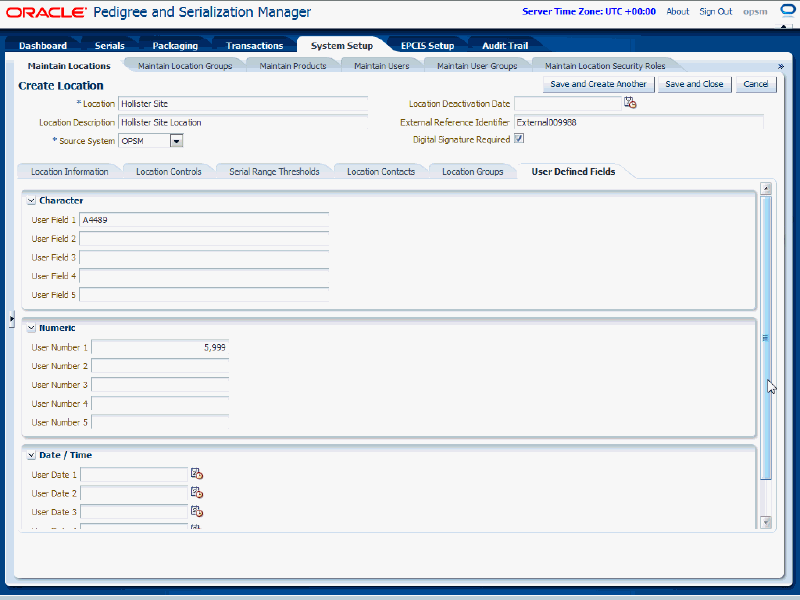Collapse the Character section
This screenshot has height=600, width=800.
[31, 201]
